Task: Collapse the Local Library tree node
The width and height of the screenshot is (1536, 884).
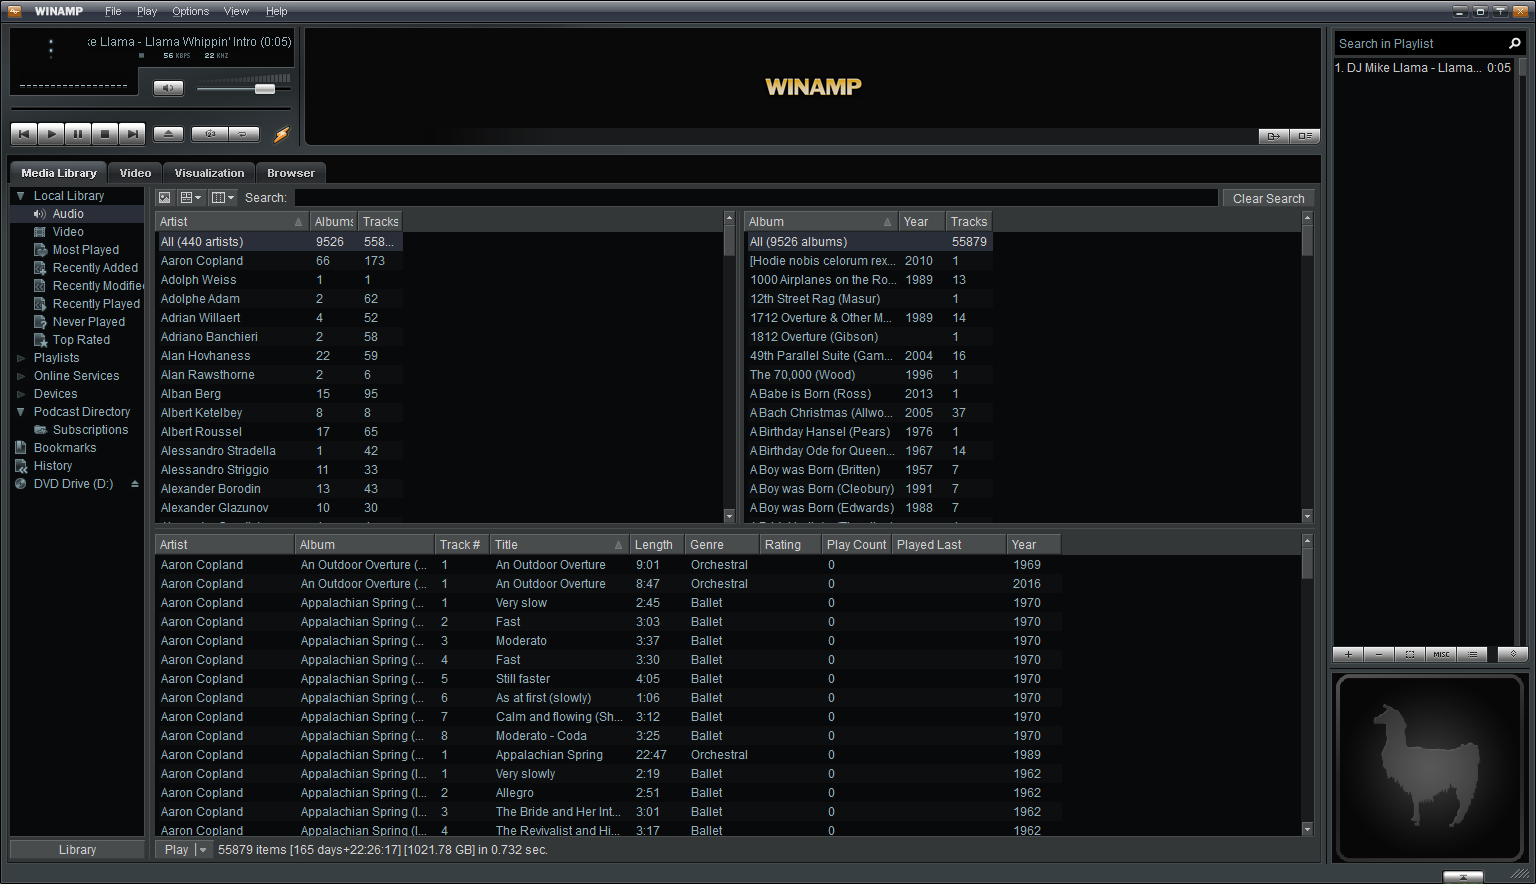Action: (x=20, y=196)
